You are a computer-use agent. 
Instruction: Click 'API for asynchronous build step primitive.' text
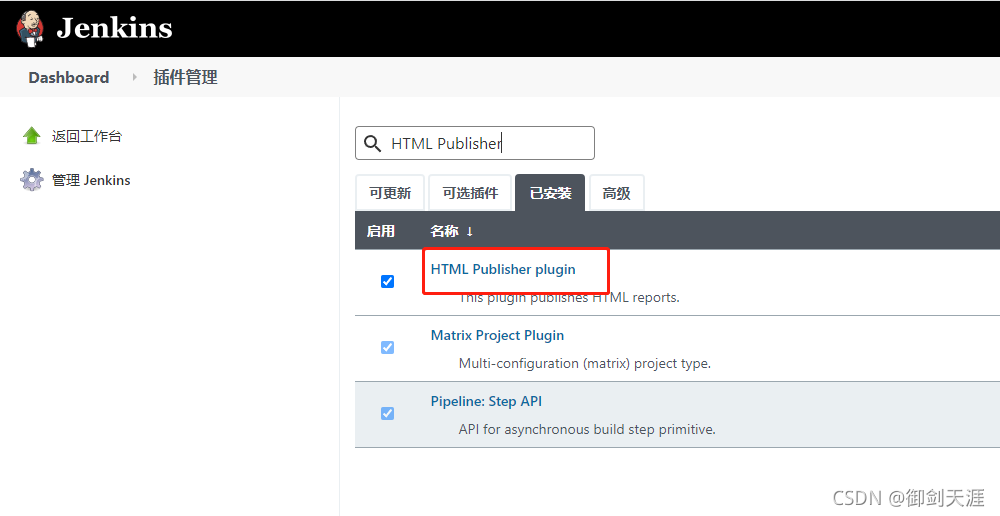point(587,429)
